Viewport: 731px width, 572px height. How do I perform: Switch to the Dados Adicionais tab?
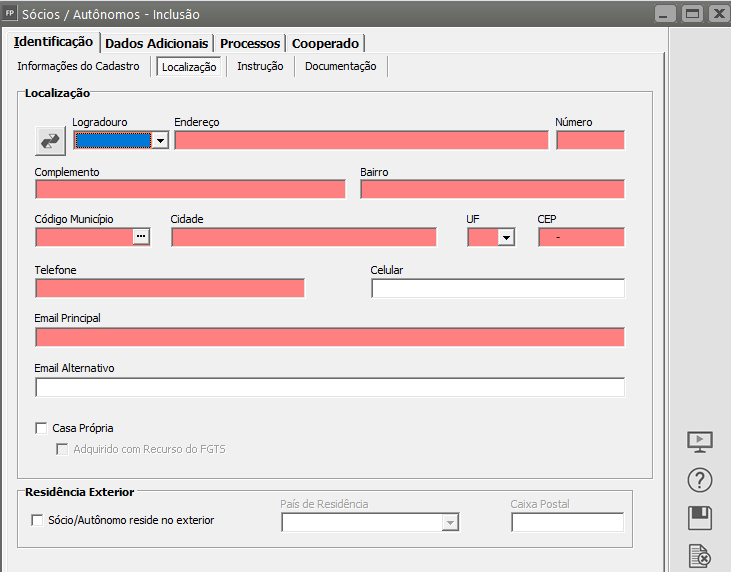click(157, 43)
